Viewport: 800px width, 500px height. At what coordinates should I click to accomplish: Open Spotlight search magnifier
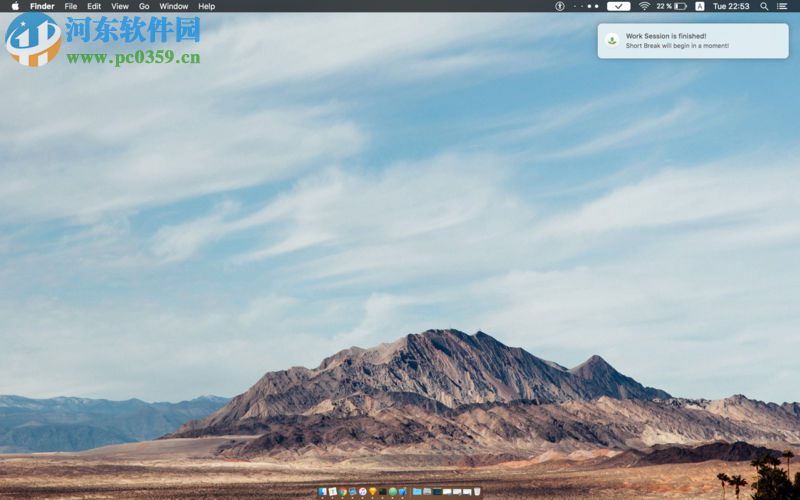pyautogui.click(x=764, y=6)
